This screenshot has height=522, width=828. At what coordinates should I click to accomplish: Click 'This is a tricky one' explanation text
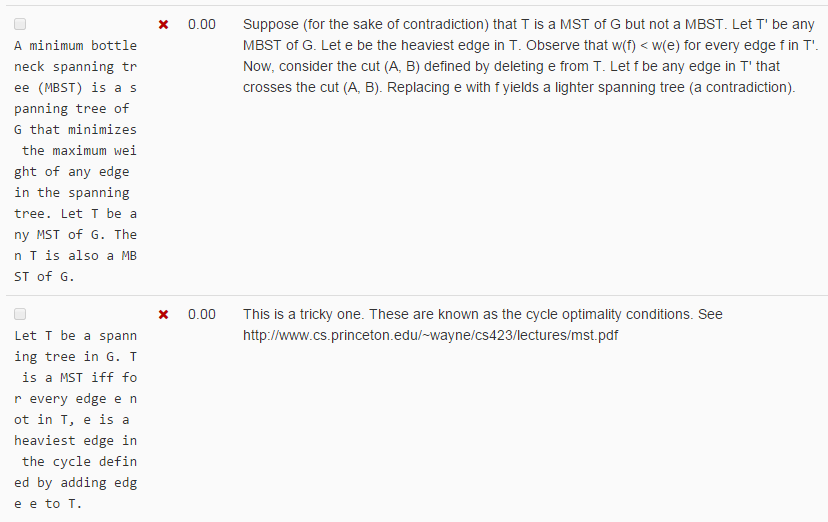point(483,315)
